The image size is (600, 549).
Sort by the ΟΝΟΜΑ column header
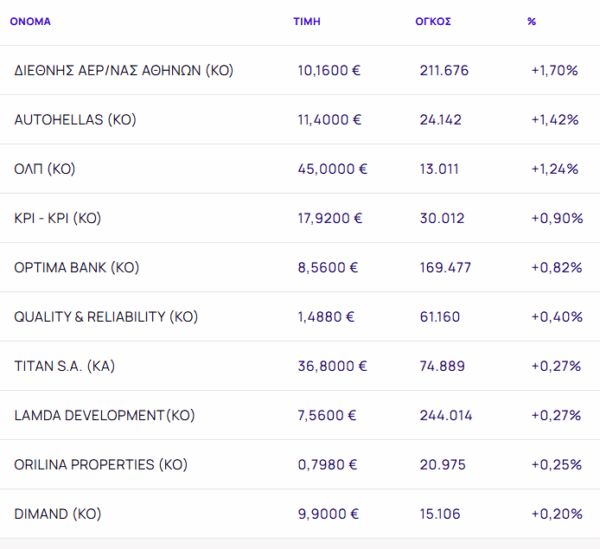coord(30,21)
